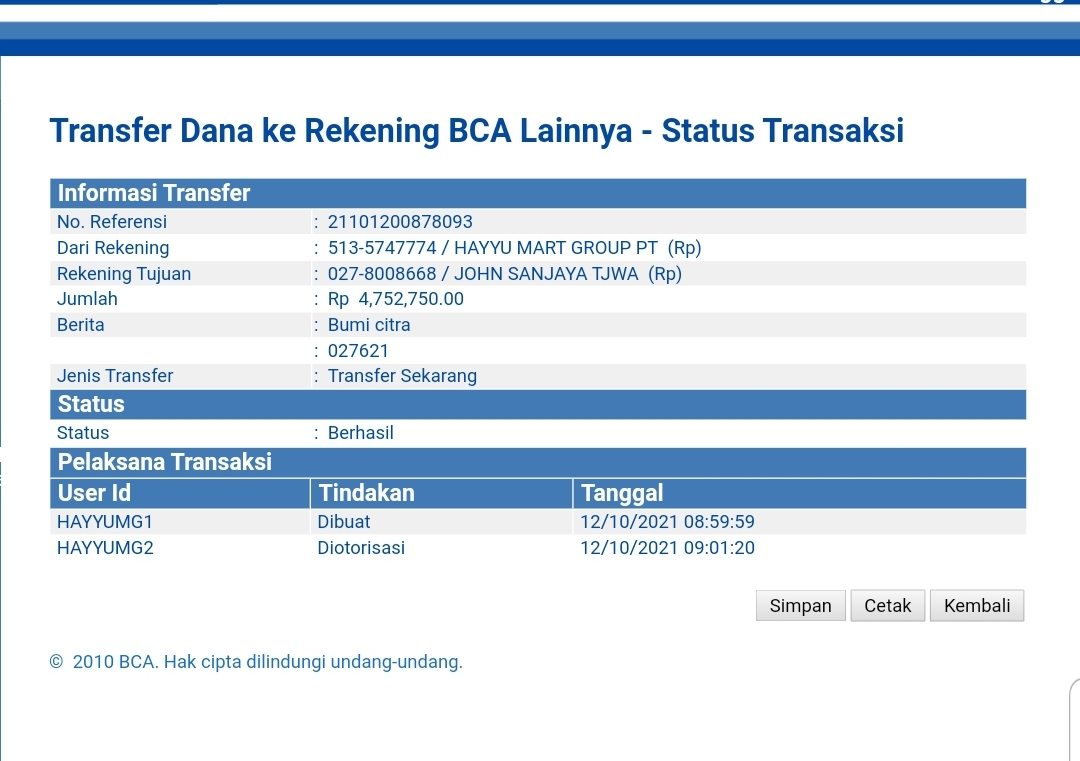This screenshot has height=761, width=1080.
Task: Click the Informasi Transfer section header
Action: click(x=154, y=193)
